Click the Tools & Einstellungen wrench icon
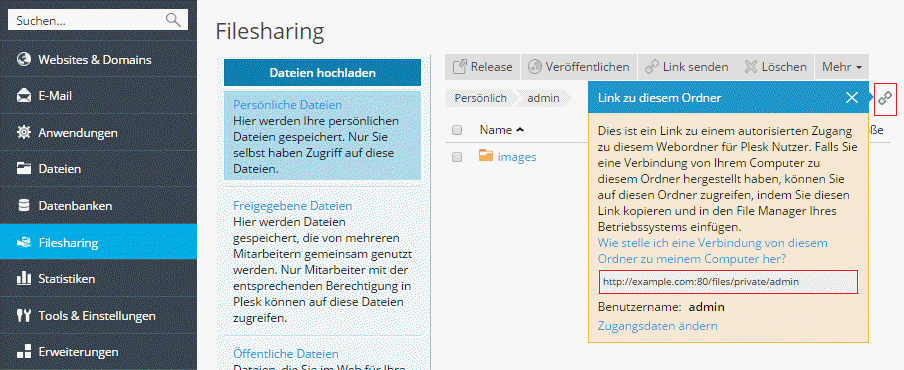 click(24, 315)
